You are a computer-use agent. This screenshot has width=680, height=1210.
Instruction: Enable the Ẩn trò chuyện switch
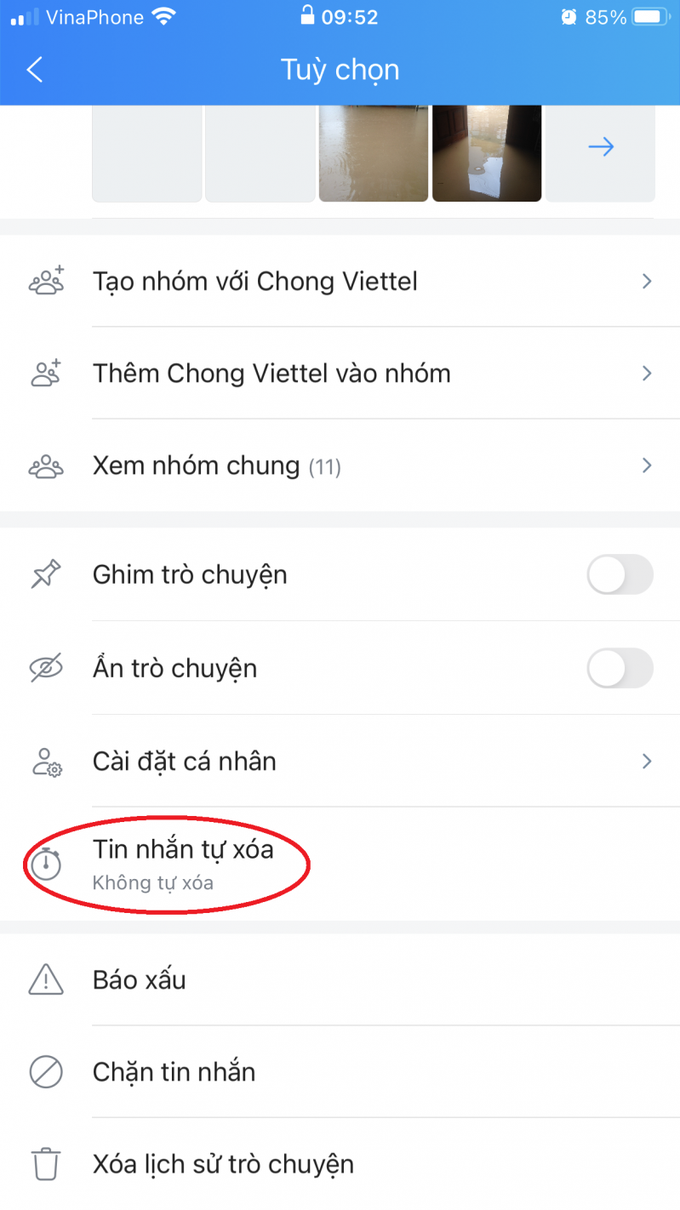pos(620,668)
